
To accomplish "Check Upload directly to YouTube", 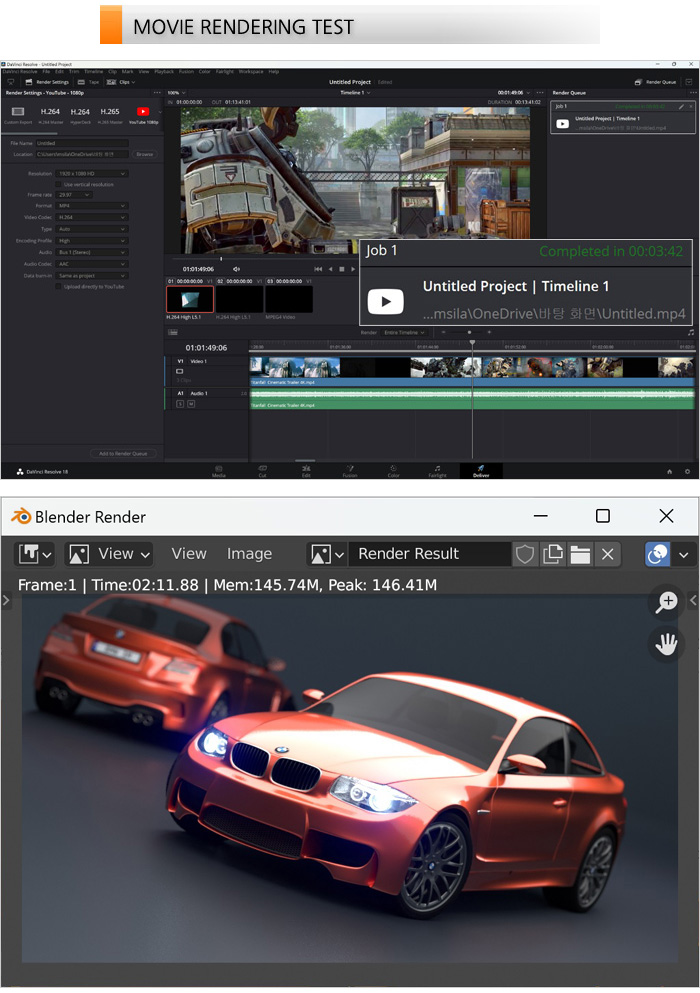I will coord(59,286).
